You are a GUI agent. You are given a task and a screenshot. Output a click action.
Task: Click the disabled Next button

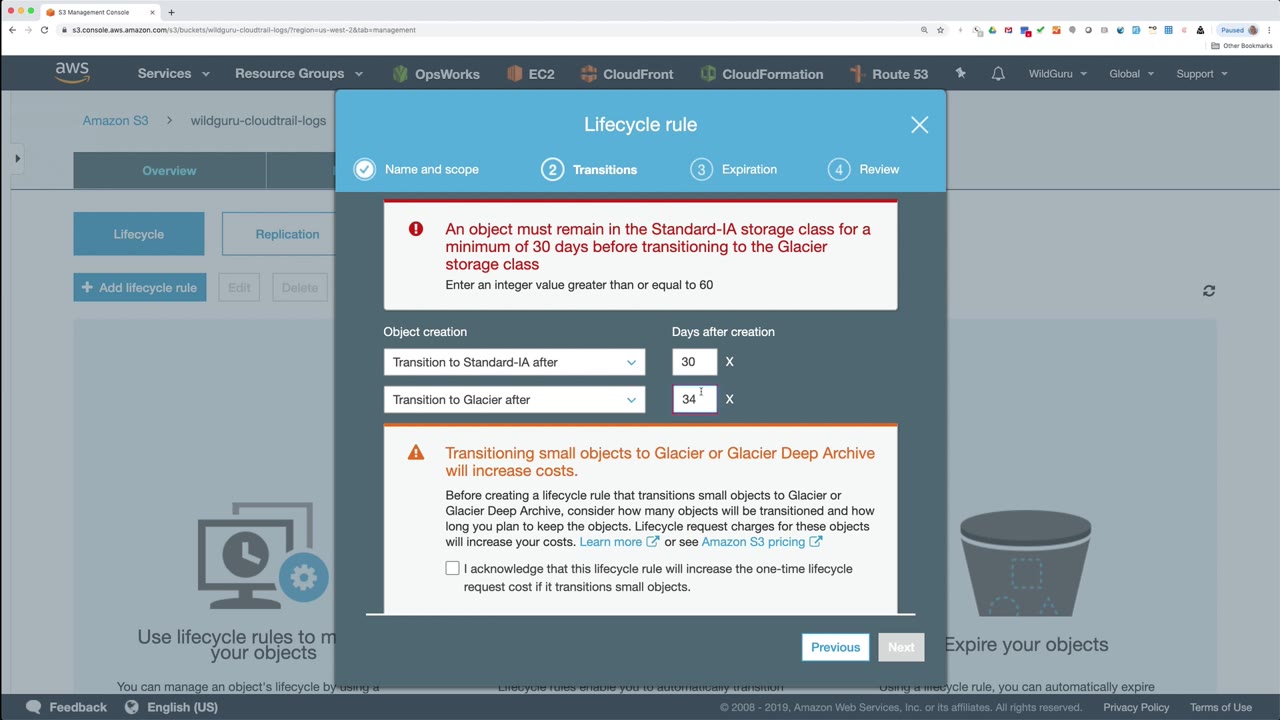901,647
